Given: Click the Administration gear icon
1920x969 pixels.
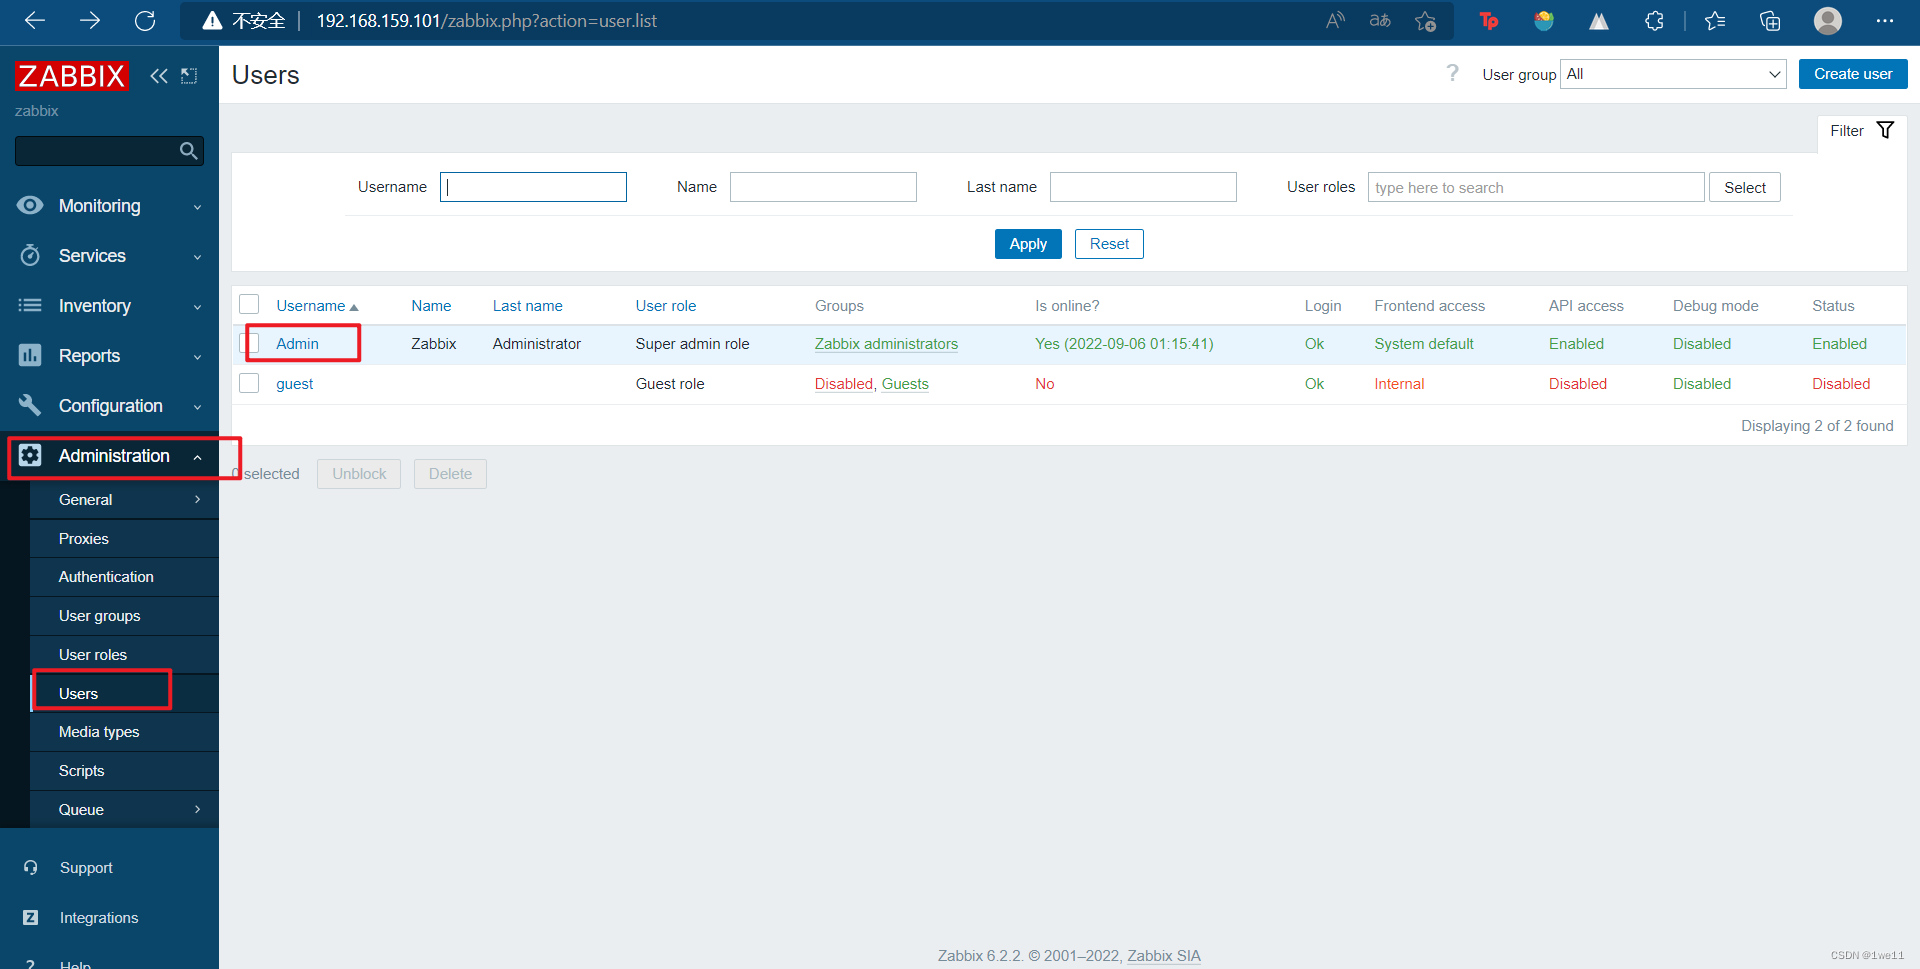Looking at the screenshot, I should 30,455.
